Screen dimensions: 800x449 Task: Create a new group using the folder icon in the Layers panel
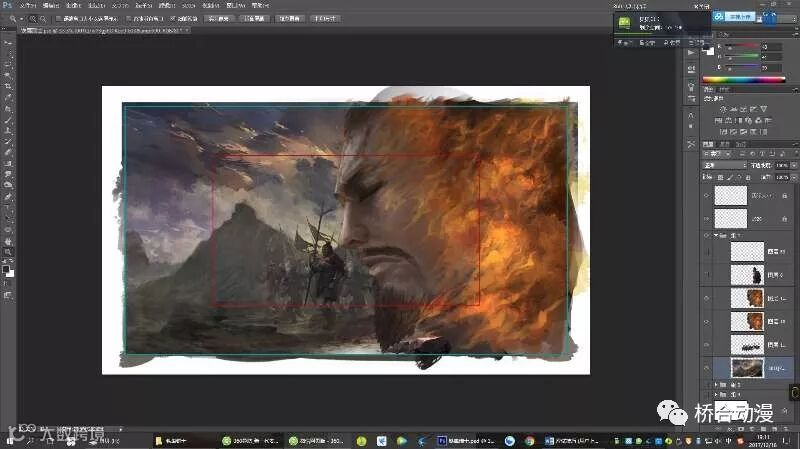[763, 429]
